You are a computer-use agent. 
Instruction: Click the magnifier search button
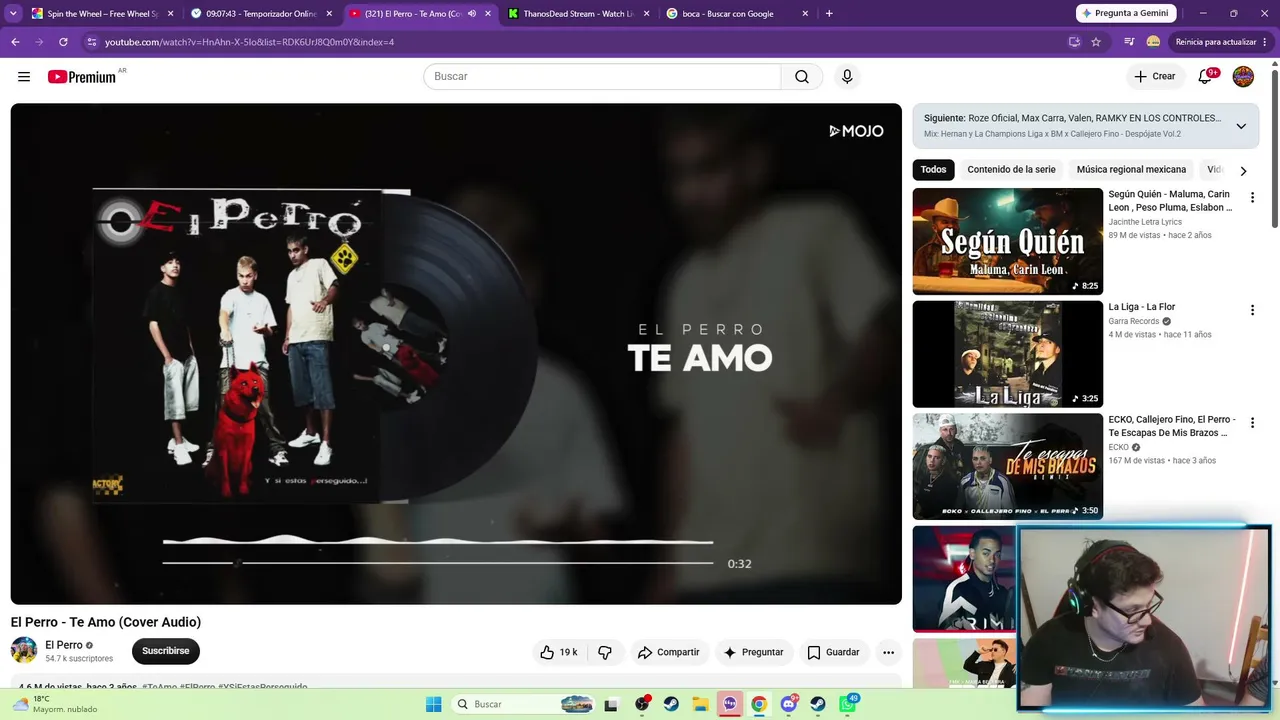tap(802, 77)
